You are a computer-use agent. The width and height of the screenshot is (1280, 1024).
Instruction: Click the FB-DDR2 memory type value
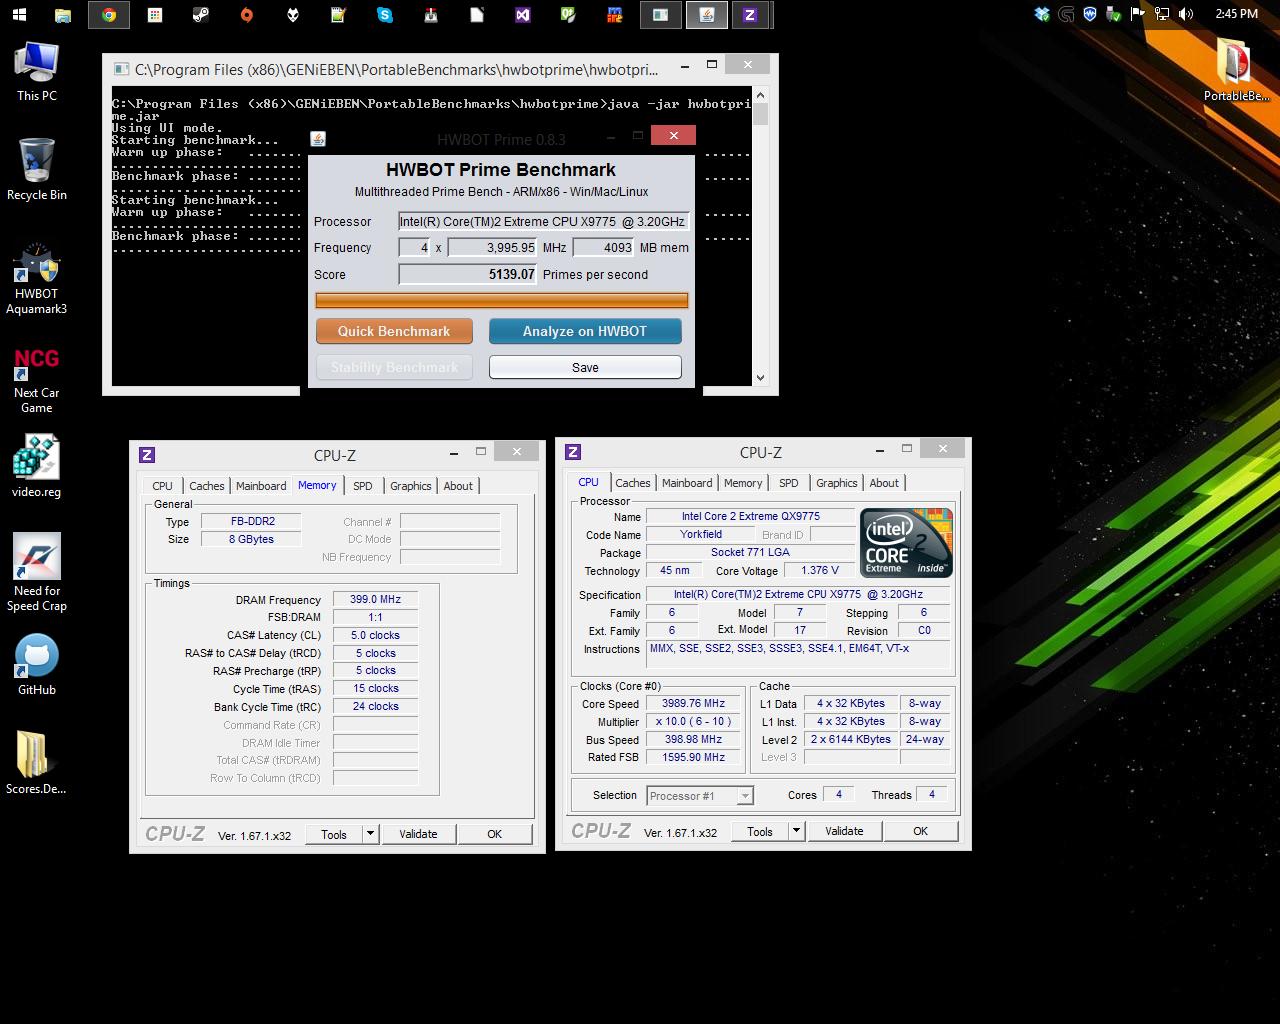point(252,521)
